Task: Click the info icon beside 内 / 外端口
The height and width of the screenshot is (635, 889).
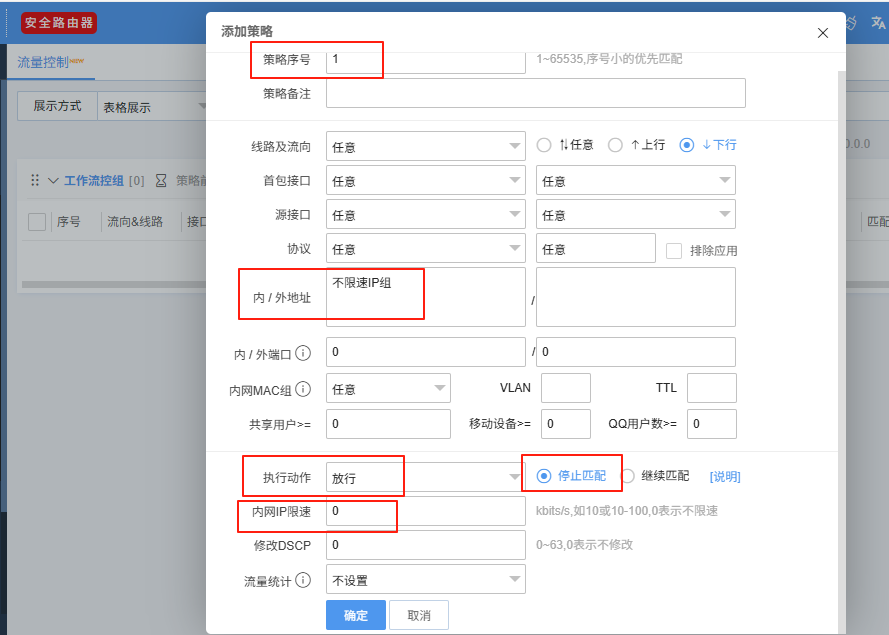Action: click(x=303, y=353)
